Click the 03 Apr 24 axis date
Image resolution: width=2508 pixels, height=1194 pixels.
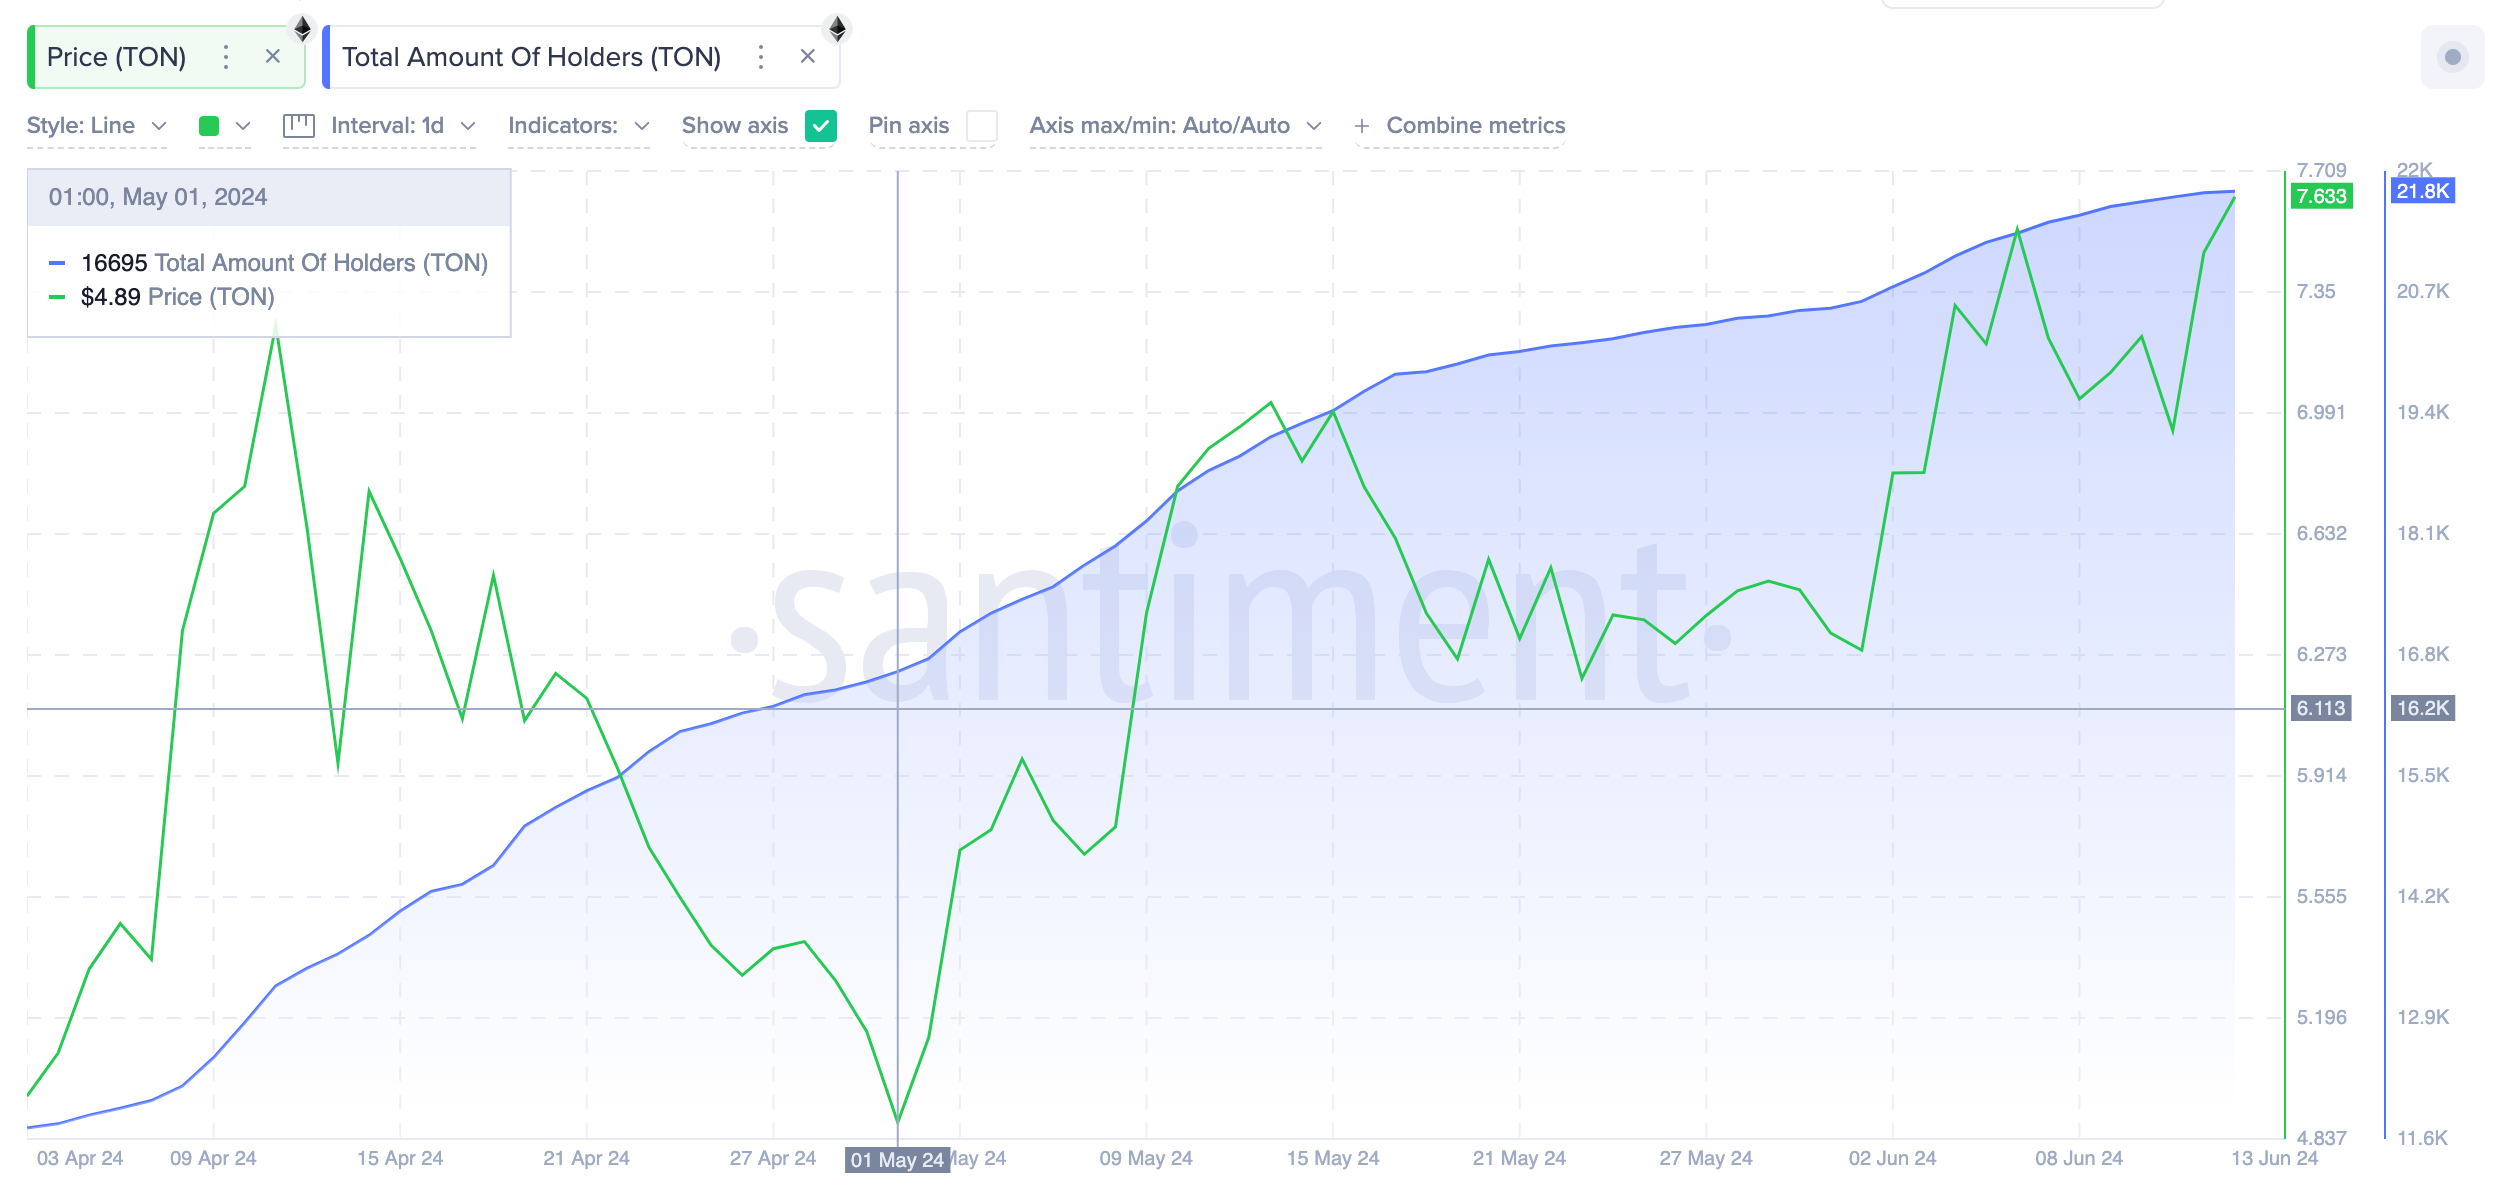[80, 1158]
